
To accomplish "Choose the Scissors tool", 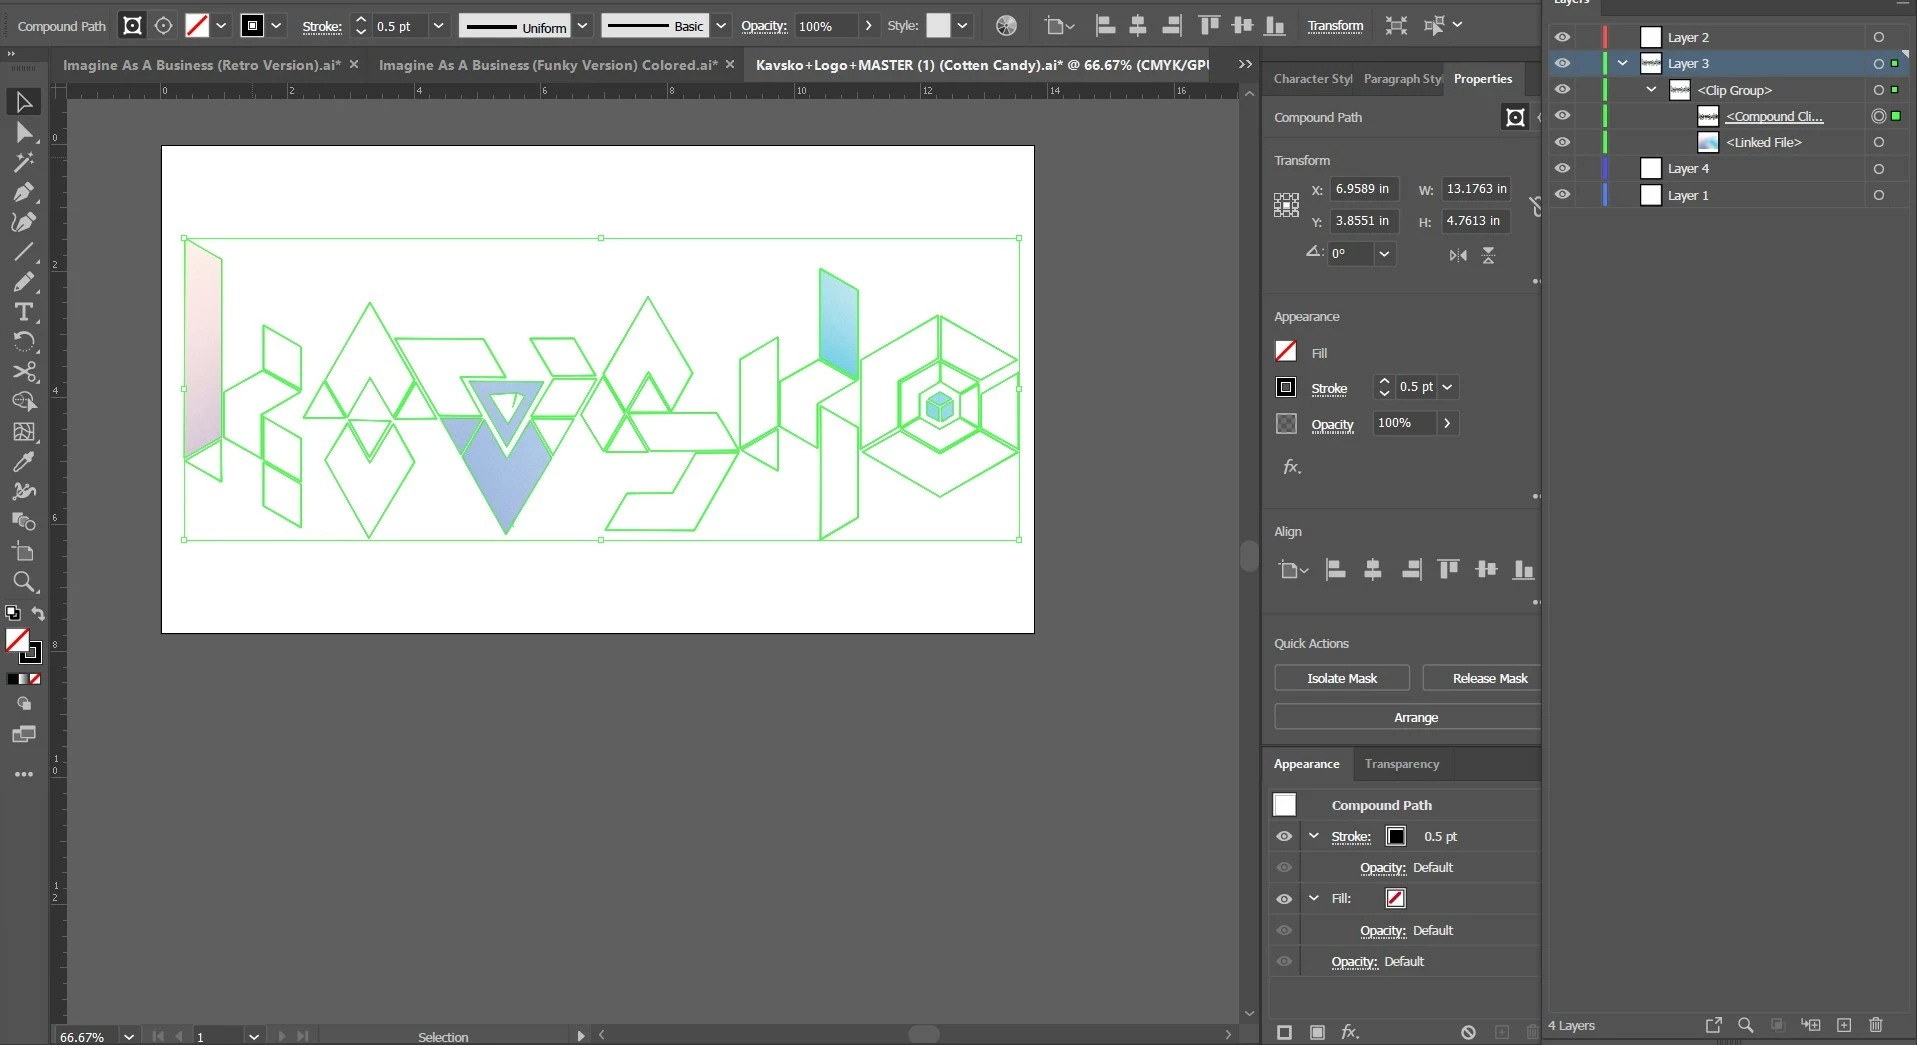I will pyautogui.click(x=24, y=372).
